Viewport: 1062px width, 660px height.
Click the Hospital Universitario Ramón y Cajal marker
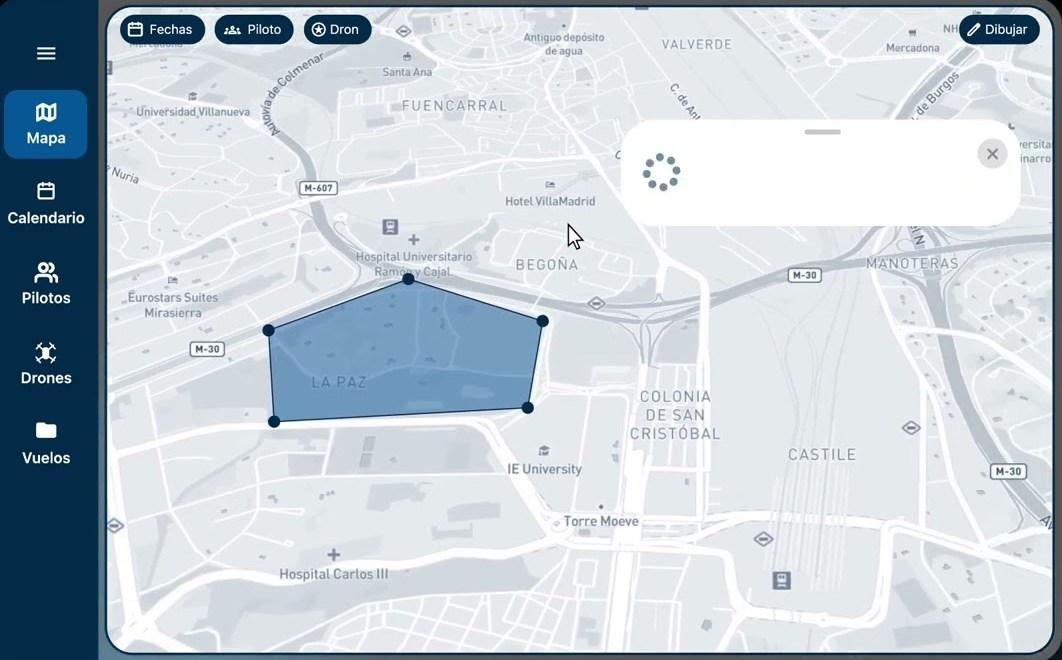click(x=413, y=239)
